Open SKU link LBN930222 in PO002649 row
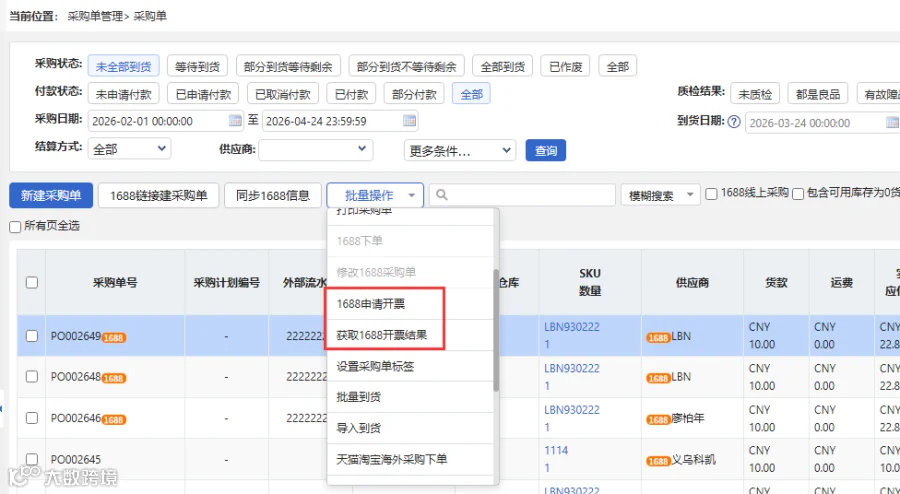Image resolution: width=900 pixels, height=494 pixels. point(572,327)
